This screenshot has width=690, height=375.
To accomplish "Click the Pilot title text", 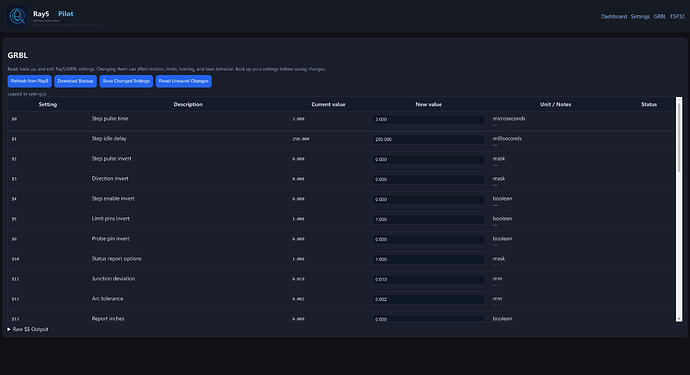I will 66,14.
